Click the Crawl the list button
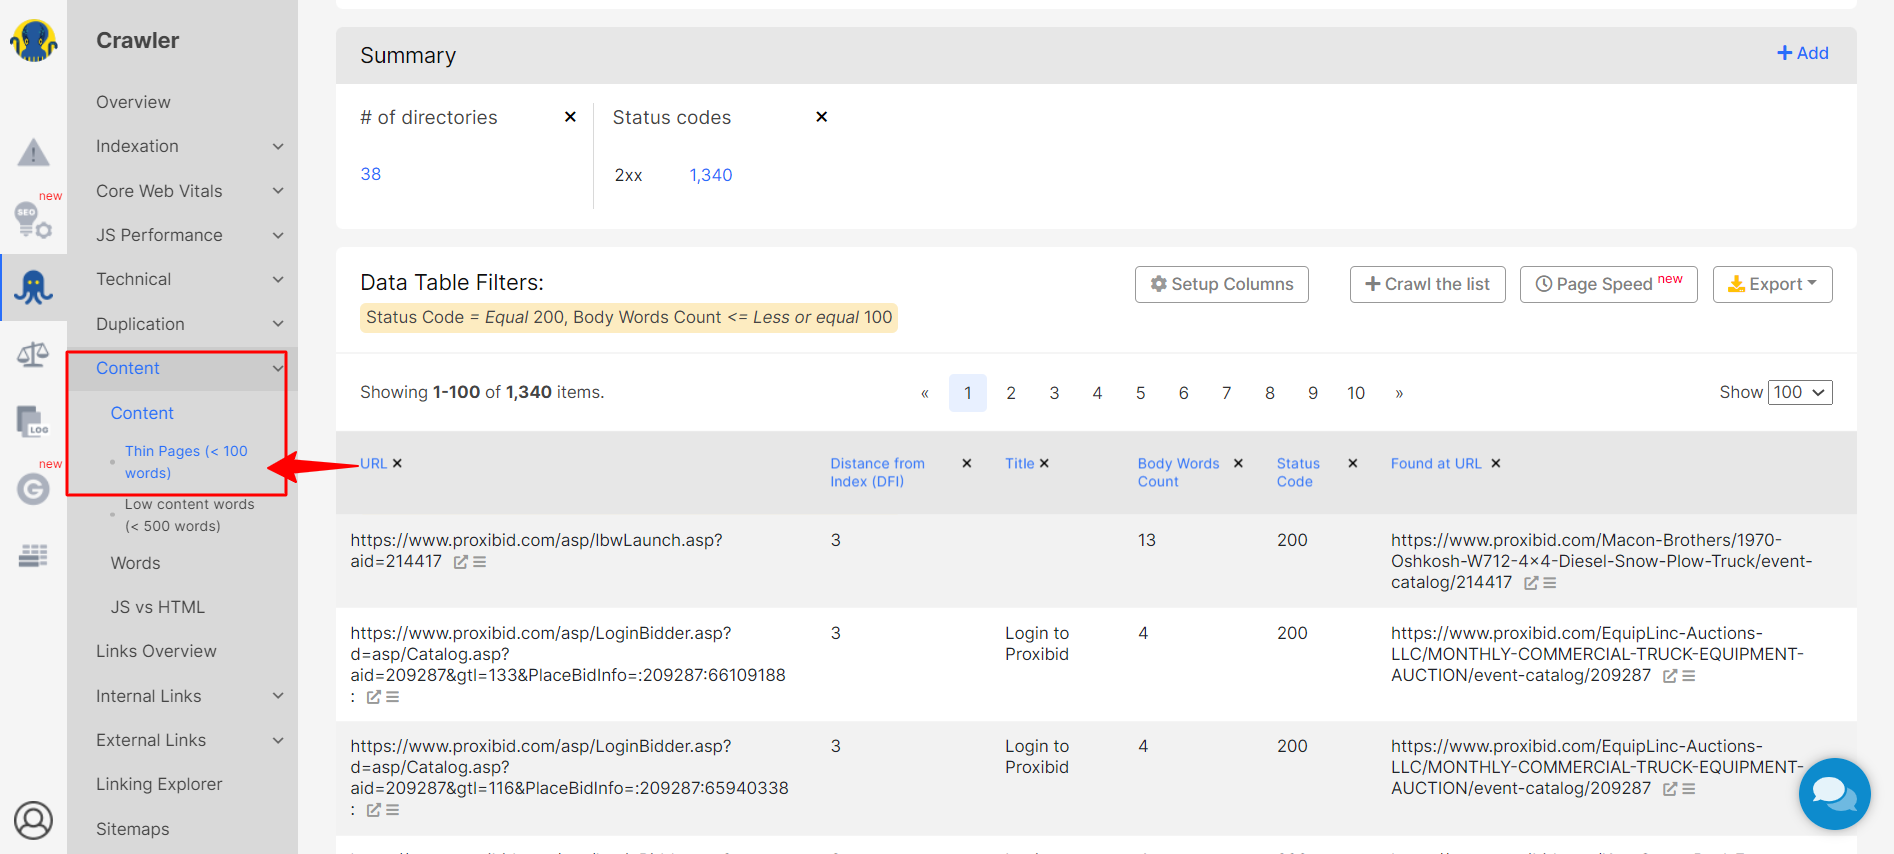 [x=1427, y=284]
